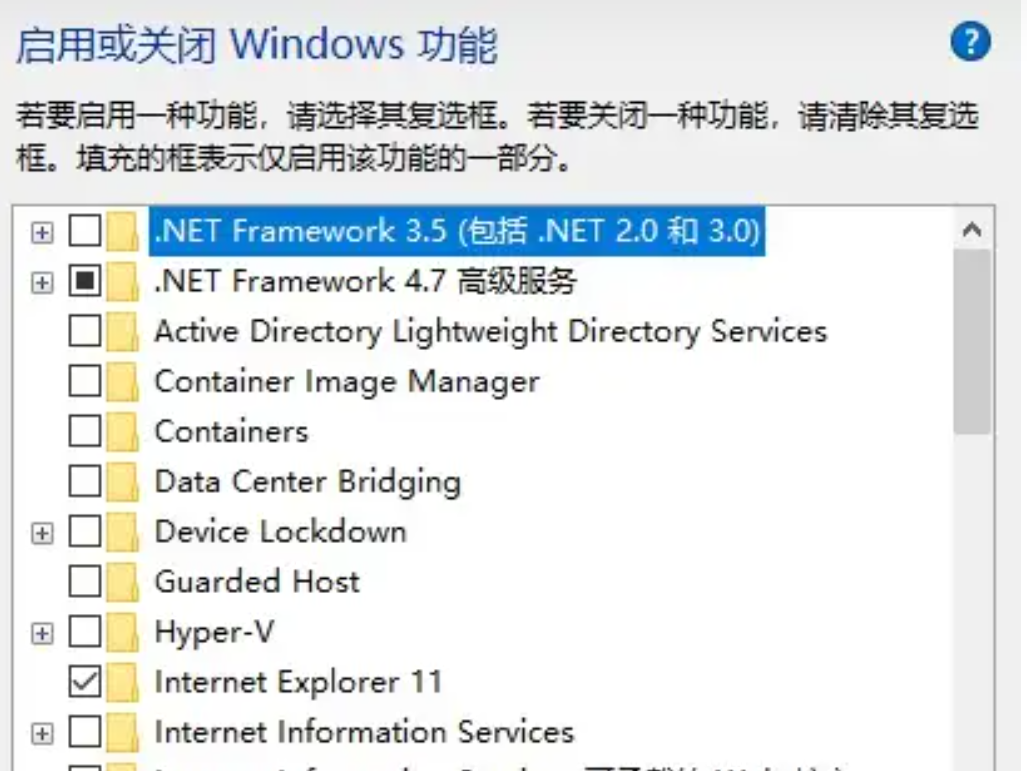The width and height of the screenshot is (1027, 780).
Task: Expand the .NET Framework 3.5 node
Action: coord(42,233)
